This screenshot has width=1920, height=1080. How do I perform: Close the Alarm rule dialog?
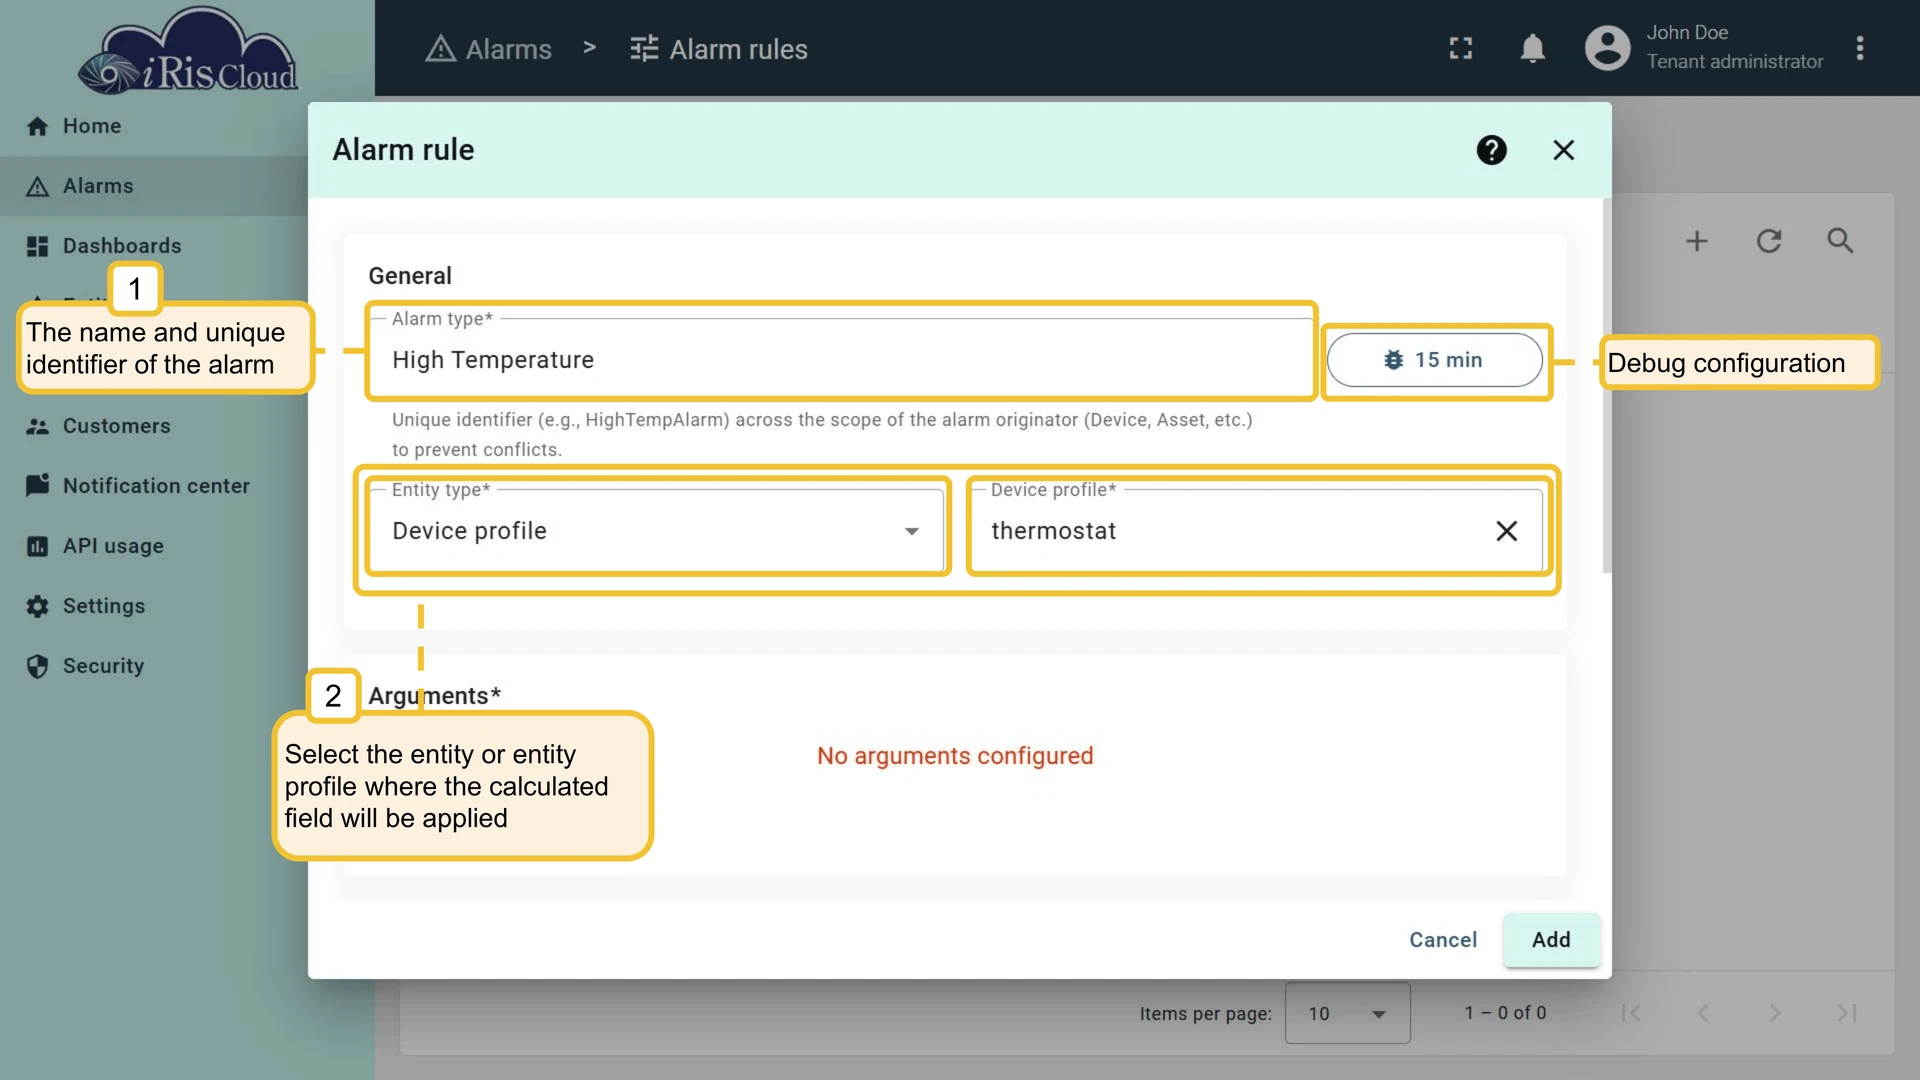coord(1563,150)
